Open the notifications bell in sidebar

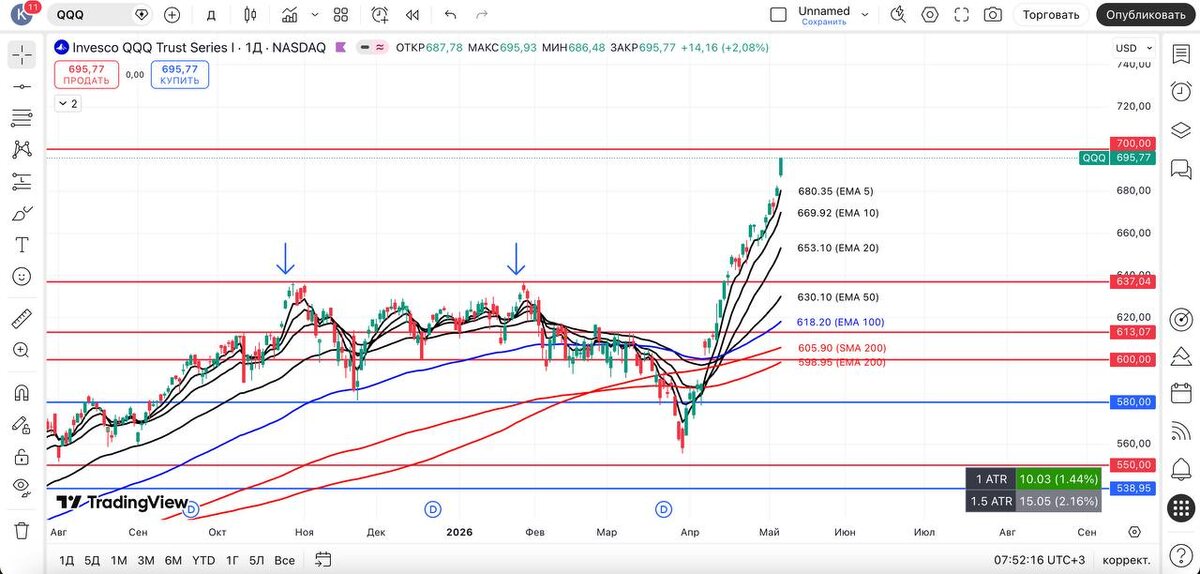pos(1181,469)
